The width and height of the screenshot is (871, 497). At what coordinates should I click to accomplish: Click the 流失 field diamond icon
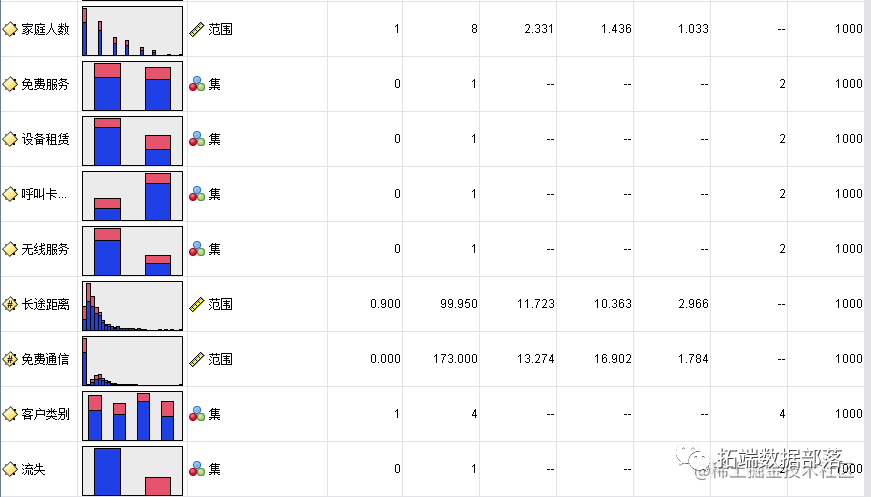pyautogui.click(x=10, y=469)
